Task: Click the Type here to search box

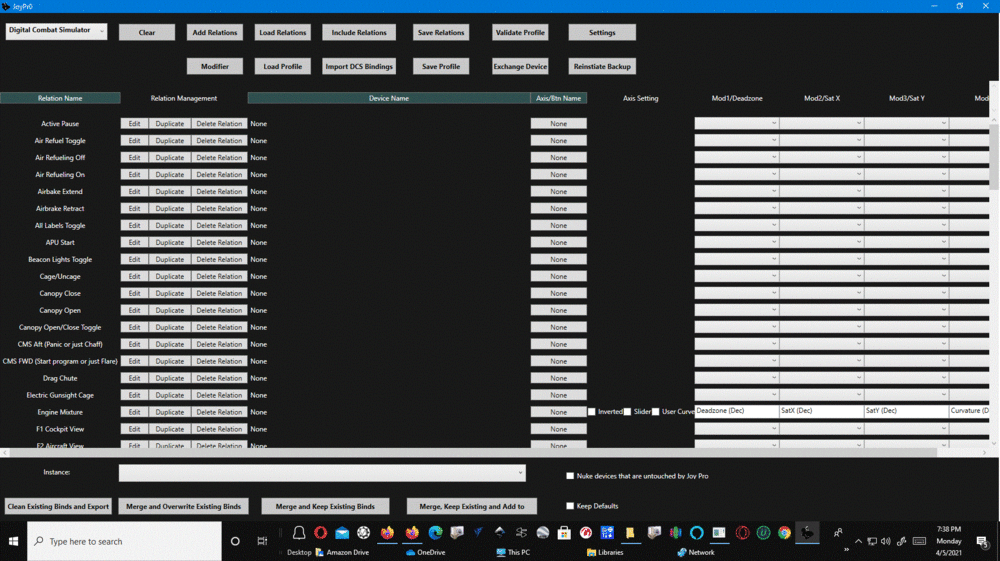Action: pyautogui.click(x=124, y=541)
